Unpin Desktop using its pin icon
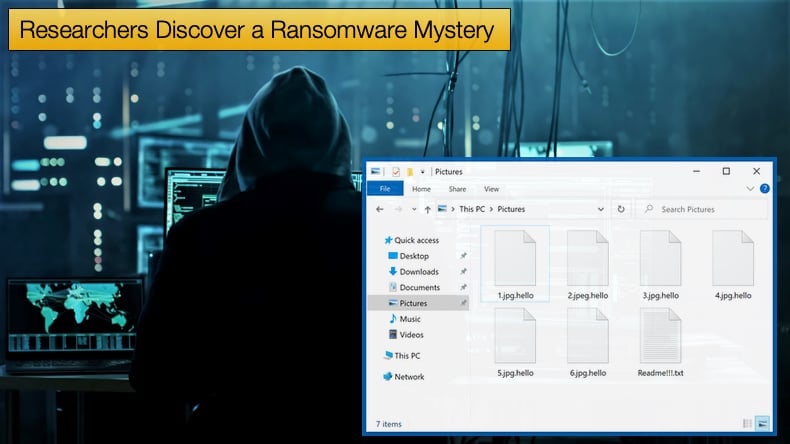The width and height of the screenshot is (790, 444). 463,256
